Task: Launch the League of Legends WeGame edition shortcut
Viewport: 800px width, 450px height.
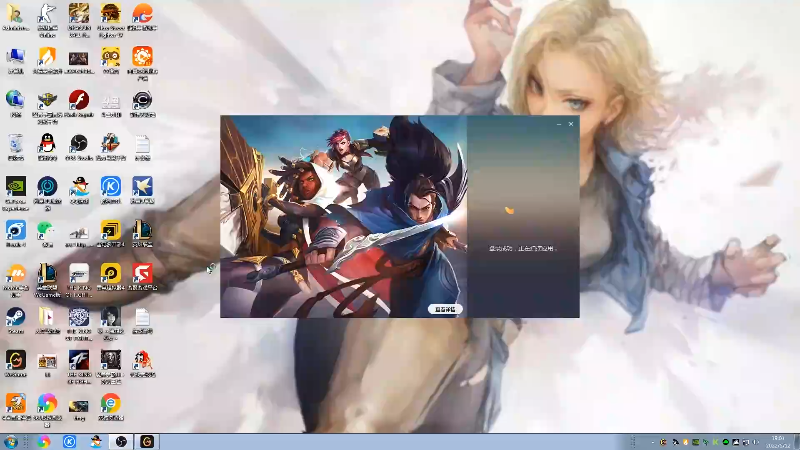Action: (47, 273)
